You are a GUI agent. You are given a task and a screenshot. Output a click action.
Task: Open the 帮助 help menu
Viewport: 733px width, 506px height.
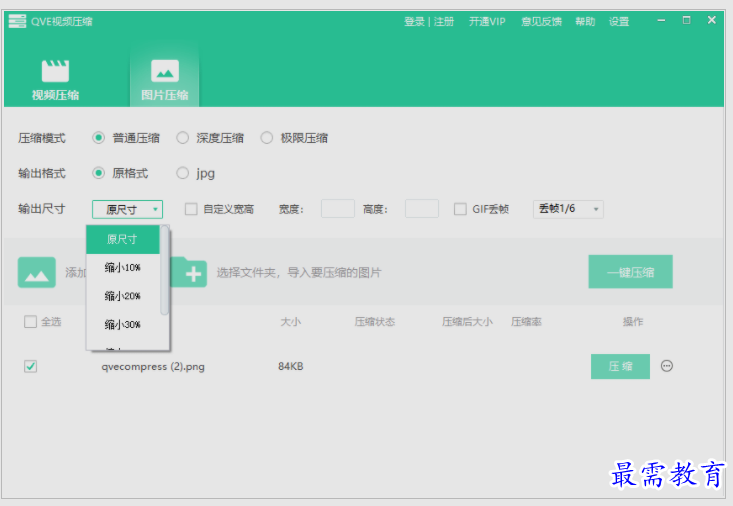(x=585, y=21)
